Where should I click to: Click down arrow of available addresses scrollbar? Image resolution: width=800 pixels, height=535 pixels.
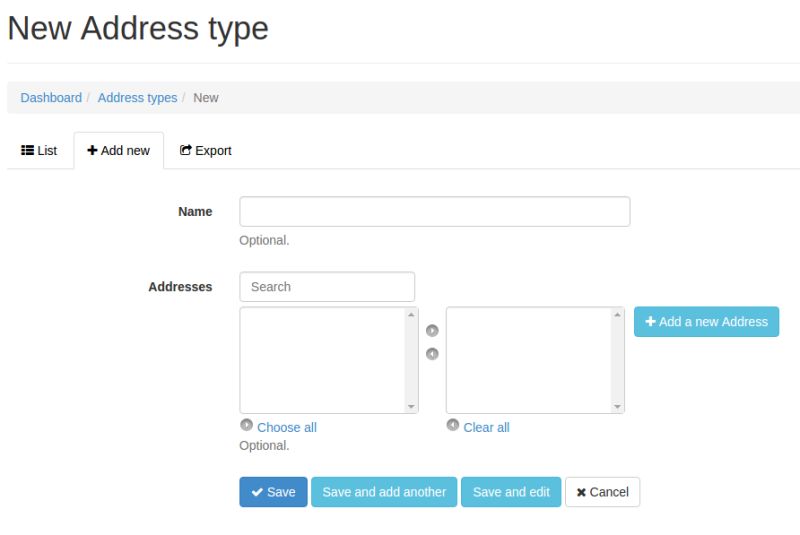point(411,406)
